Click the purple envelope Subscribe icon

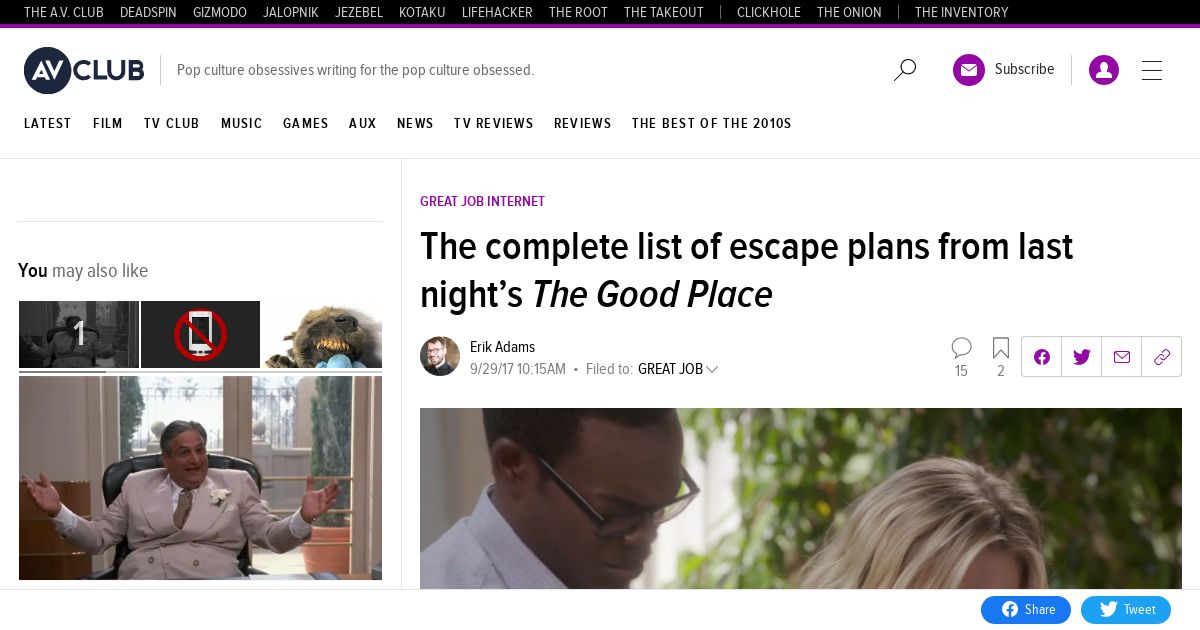(x=969, y=70)
